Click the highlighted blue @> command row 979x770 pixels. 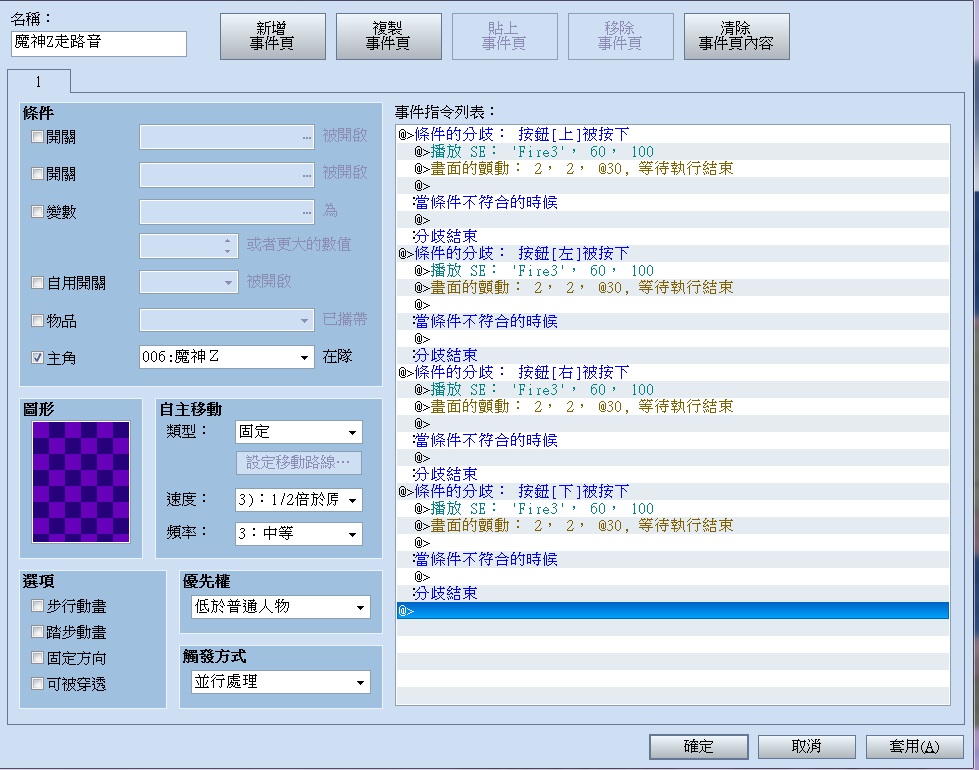[x=673, y=611]
